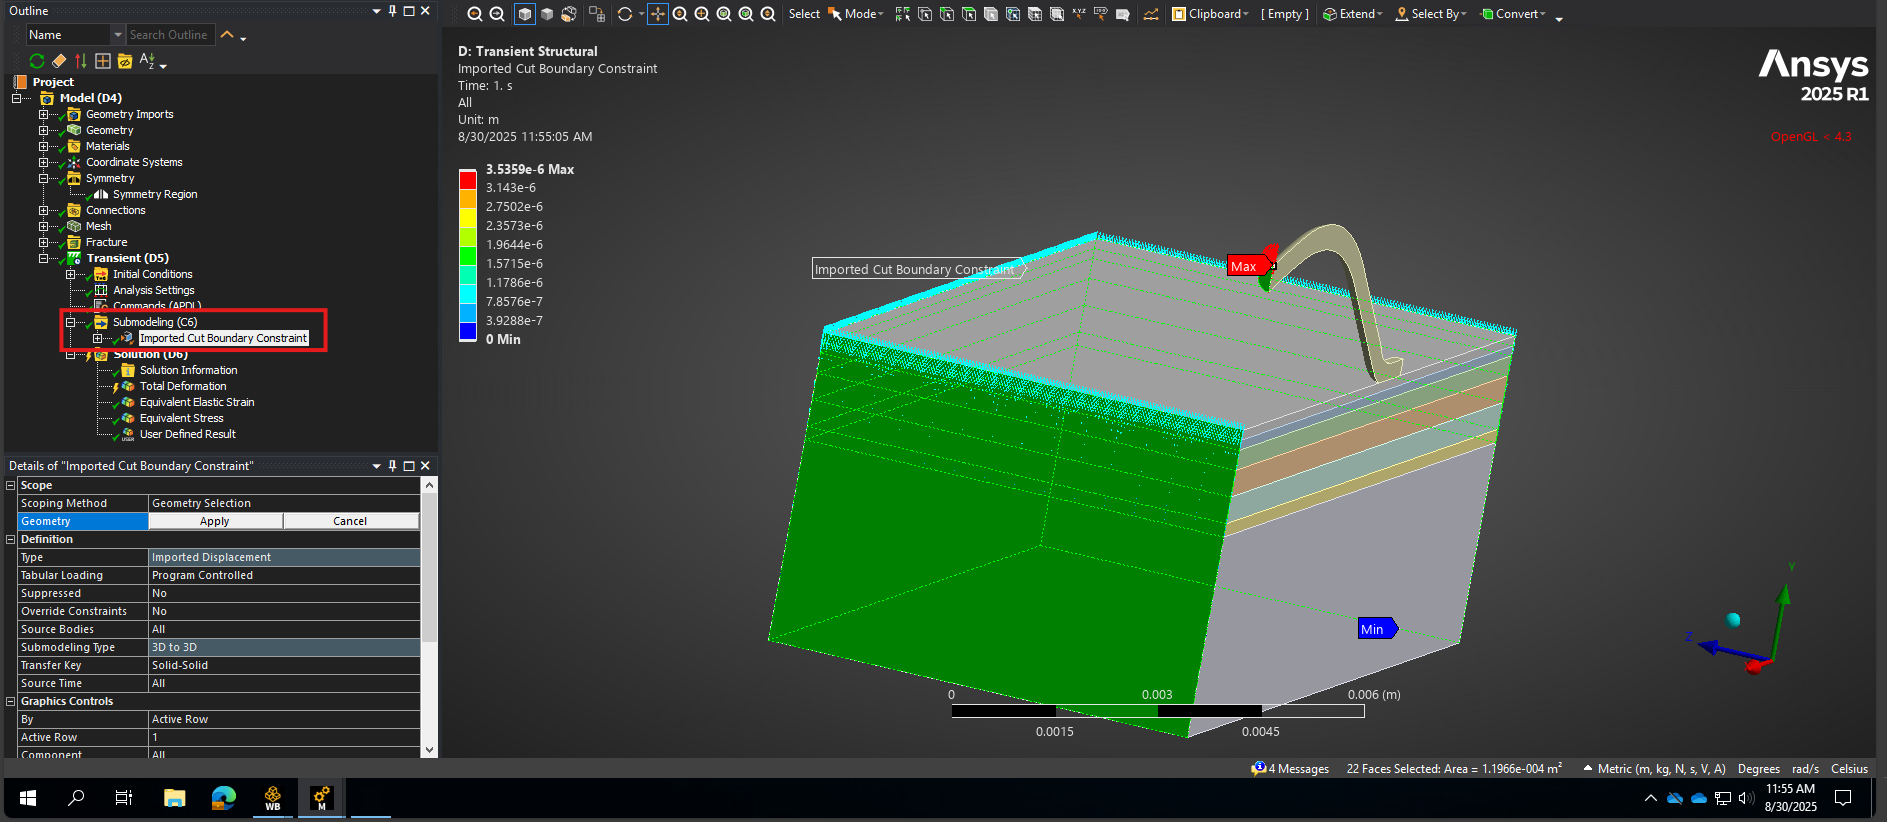Enable the Element Face selection filter

tap(1035, 14)
